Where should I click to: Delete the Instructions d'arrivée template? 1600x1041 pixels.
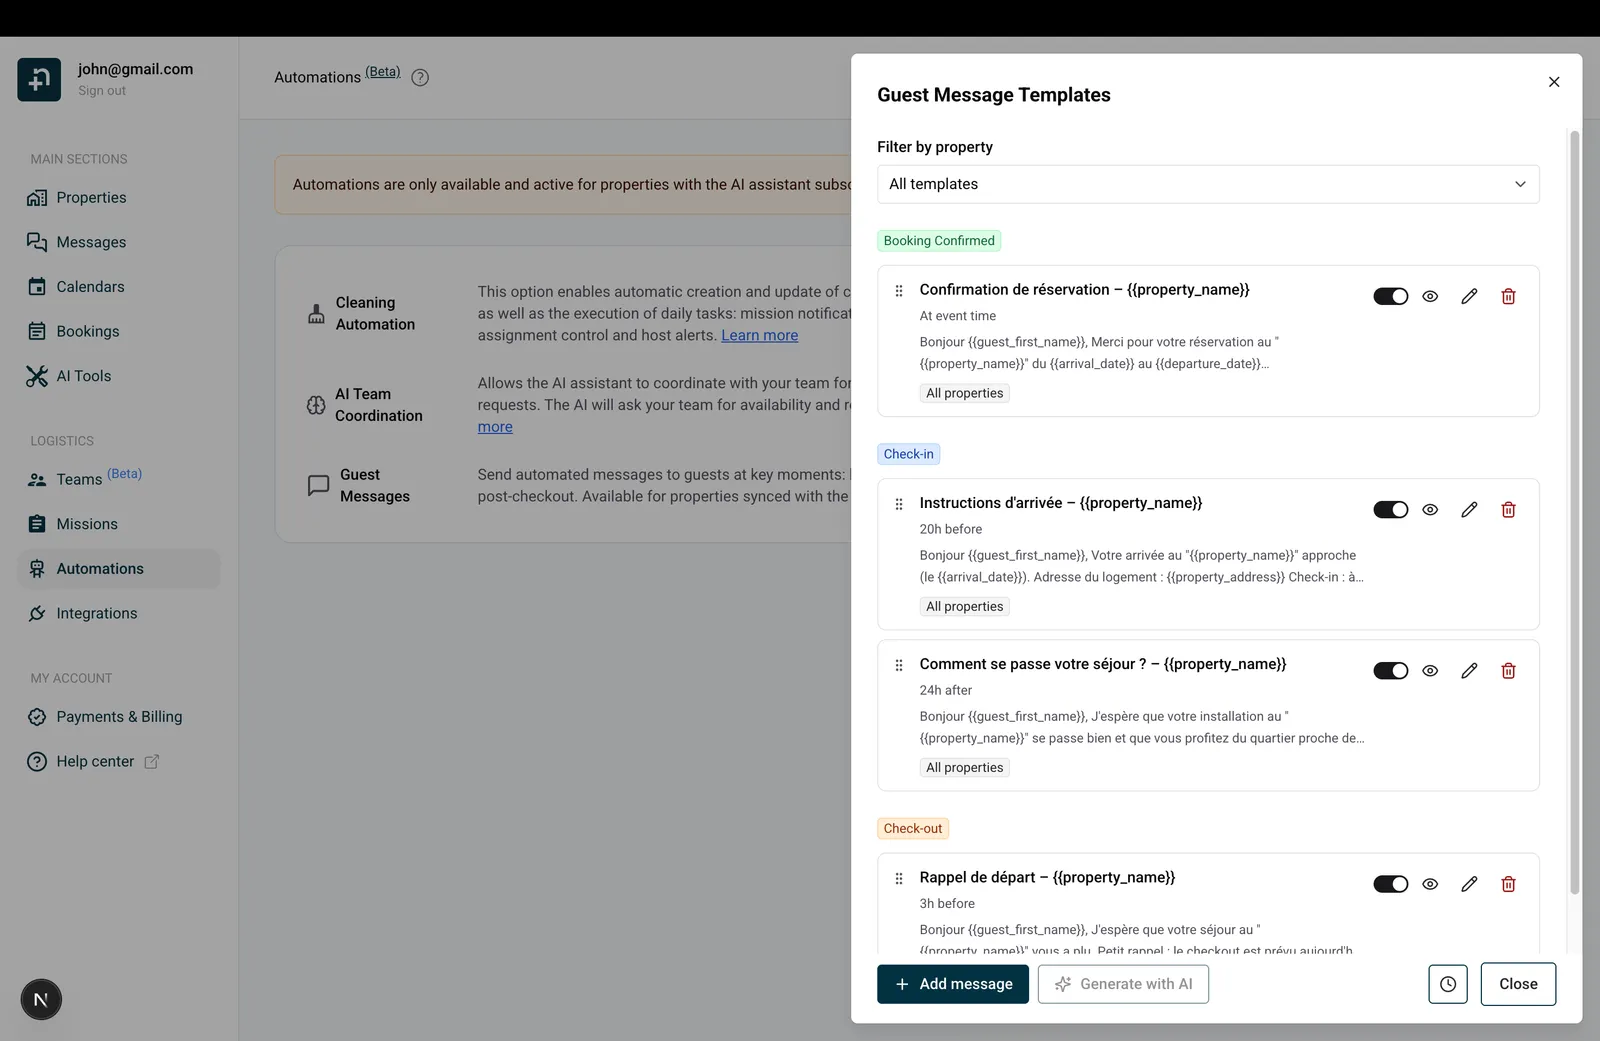click(1508, 510)
